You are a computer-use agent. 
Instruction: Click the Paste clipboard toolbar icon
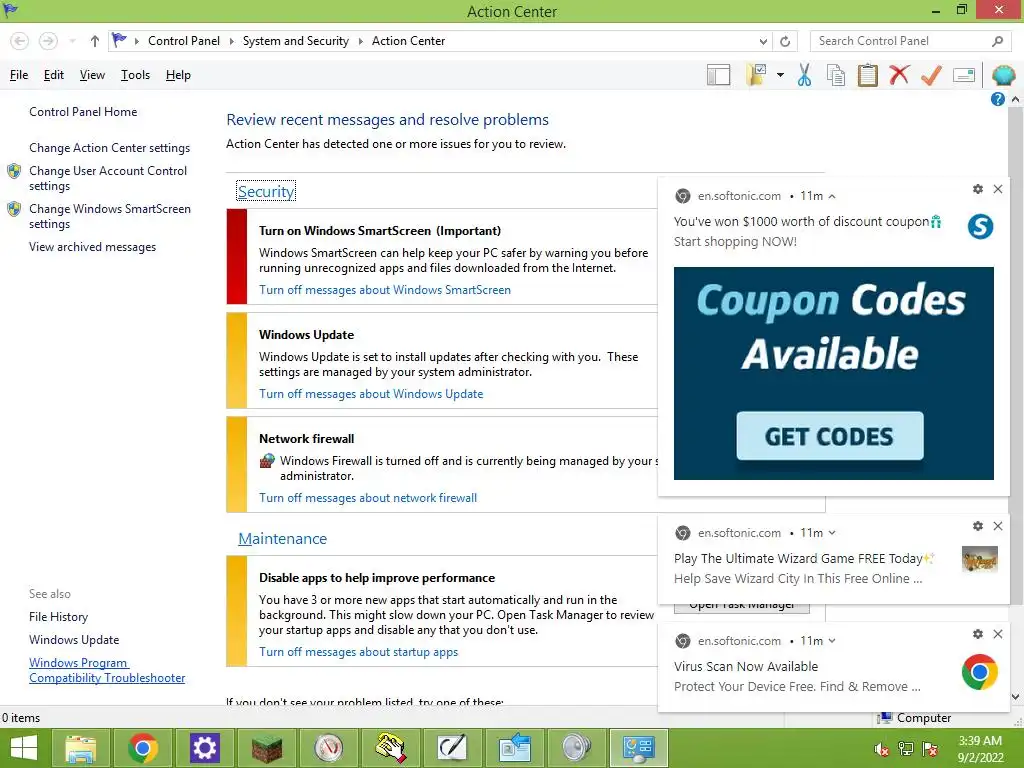pyautogui.click(x=867, y=75)
